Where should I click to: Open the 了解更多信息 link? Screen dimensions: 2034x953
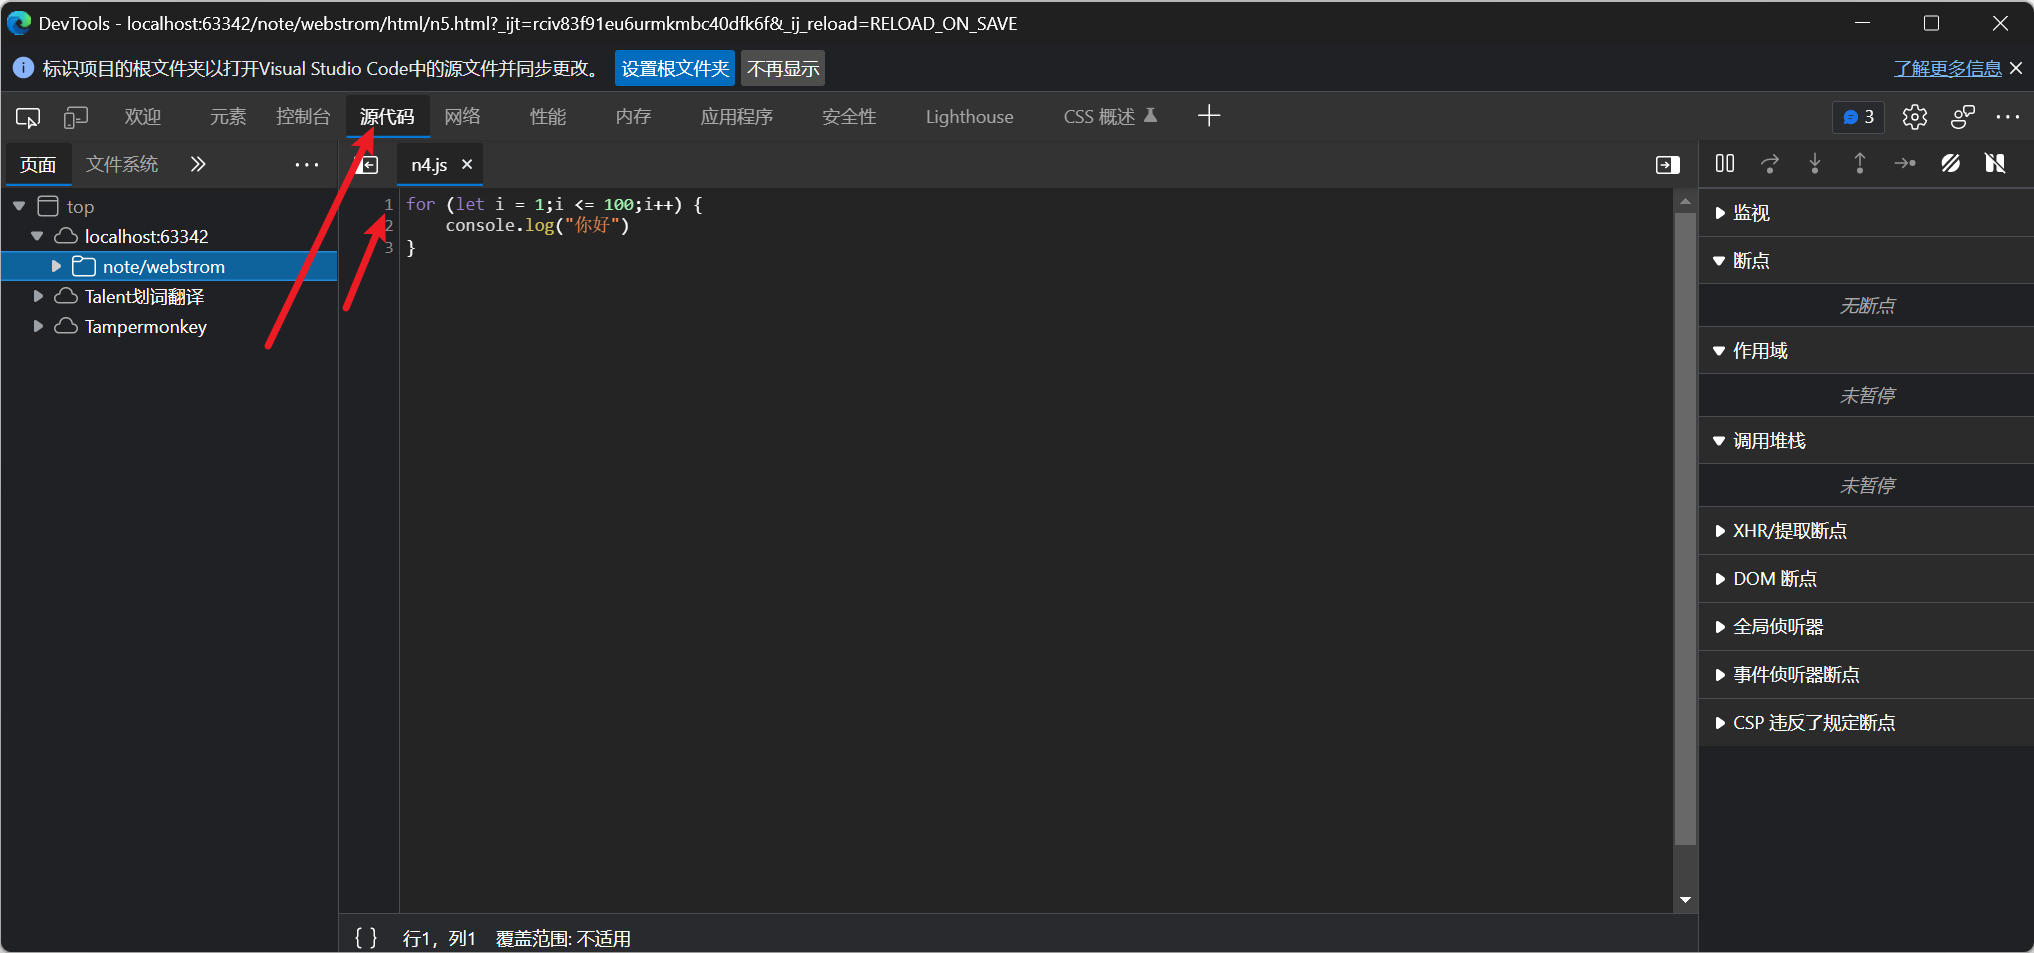1947,68
